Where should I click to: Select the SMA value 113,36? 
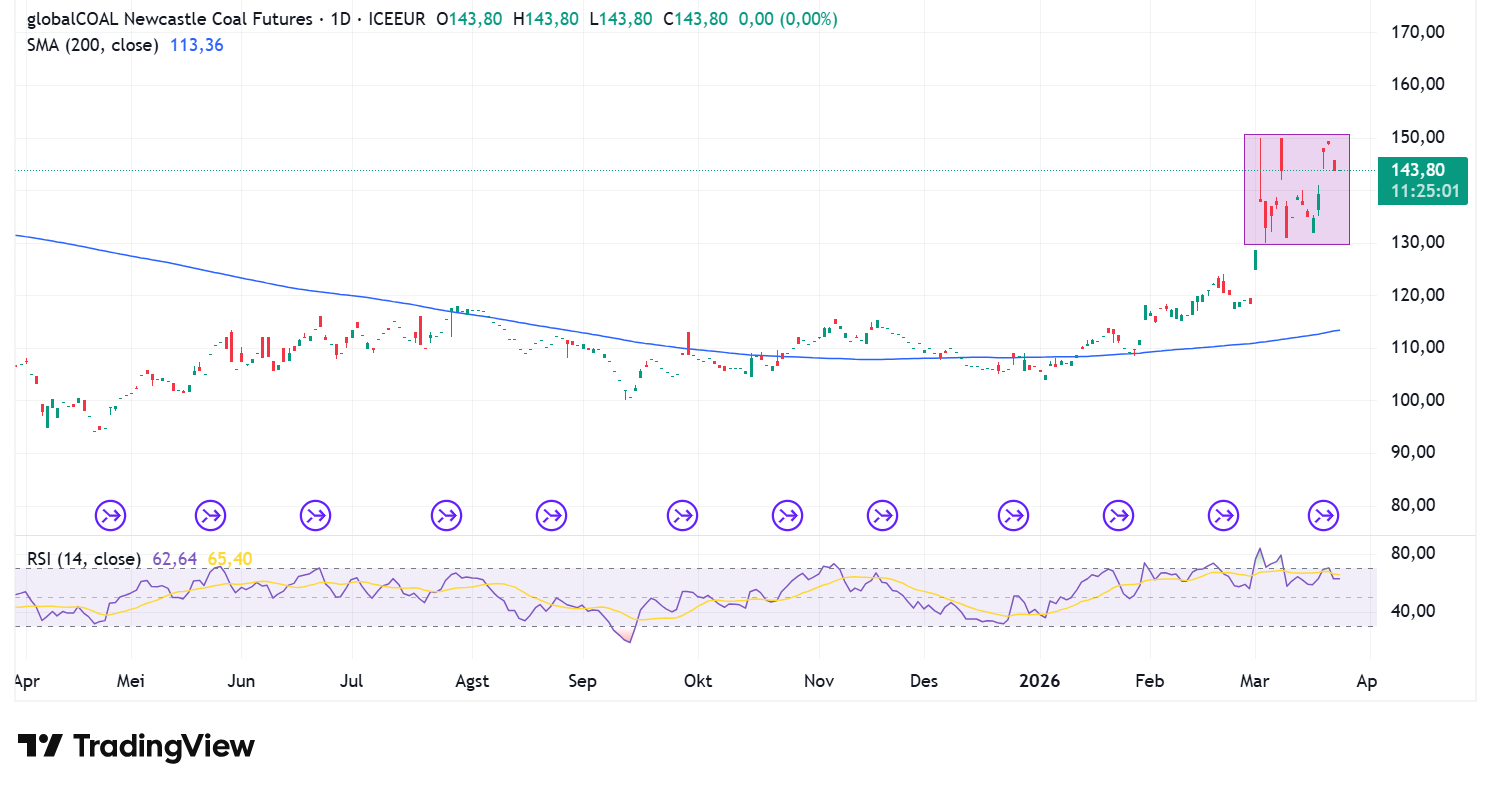point(197,45)
